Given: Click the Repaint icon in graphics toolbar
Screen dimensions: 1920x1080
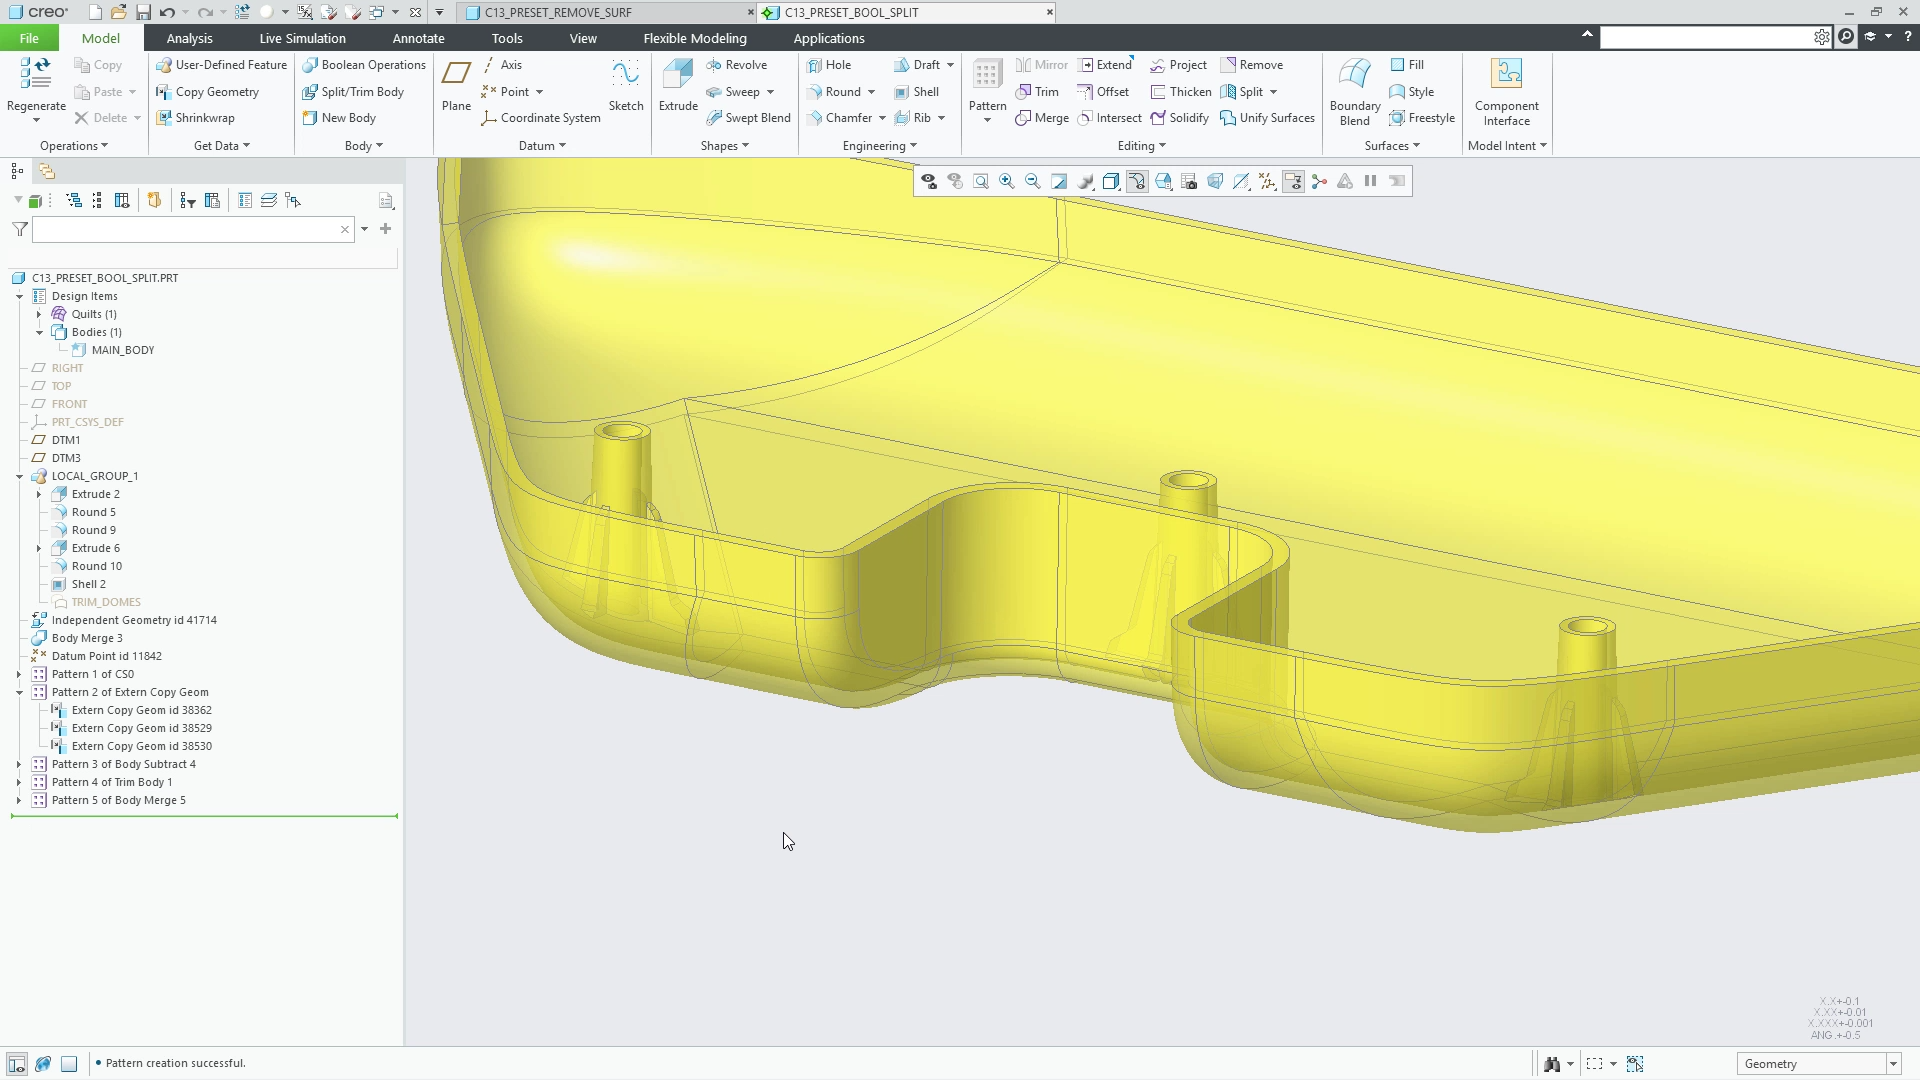Looking at the screenshot, I should [x=1059, y=181].
